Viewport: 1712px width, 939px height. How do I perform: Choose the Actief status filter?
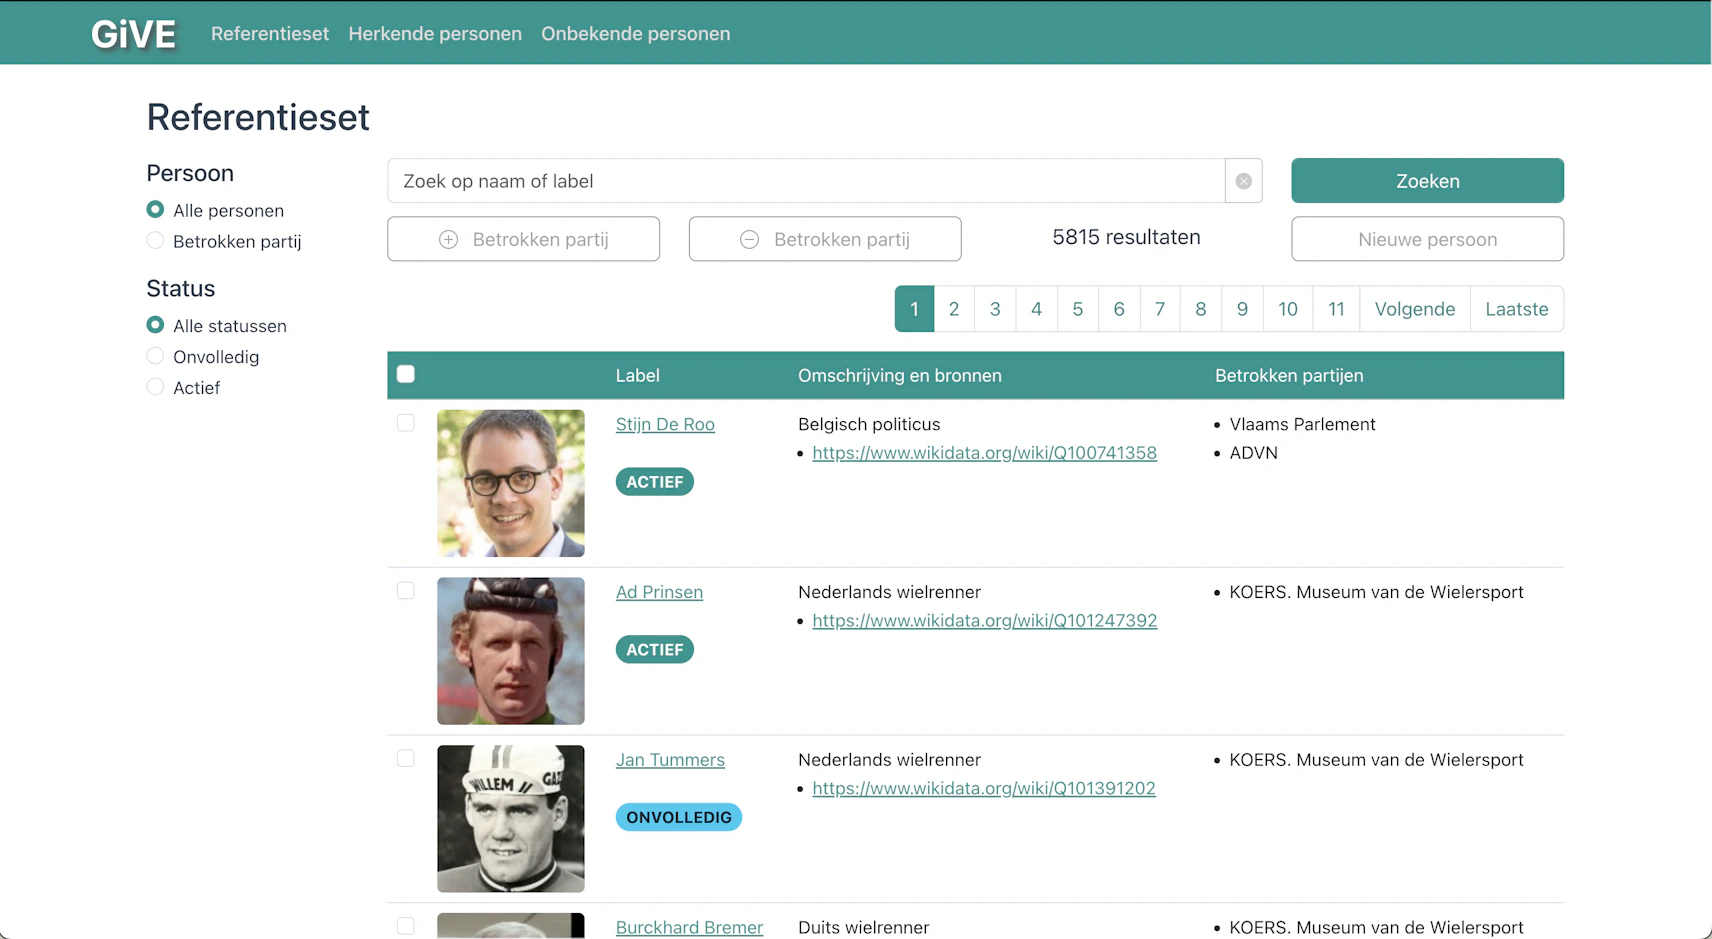(x=155, y=387)
